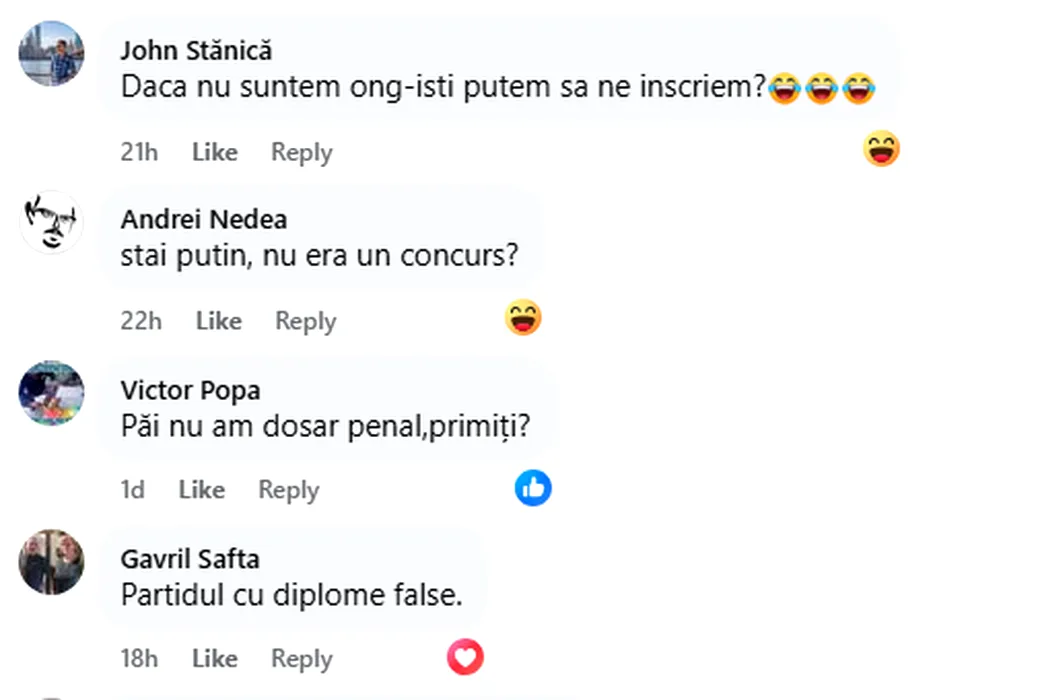Reply to Andrei Nedea's comment
Image resolution: width=1038 pixels, height=700 pixels.
(x=306, y=322)
